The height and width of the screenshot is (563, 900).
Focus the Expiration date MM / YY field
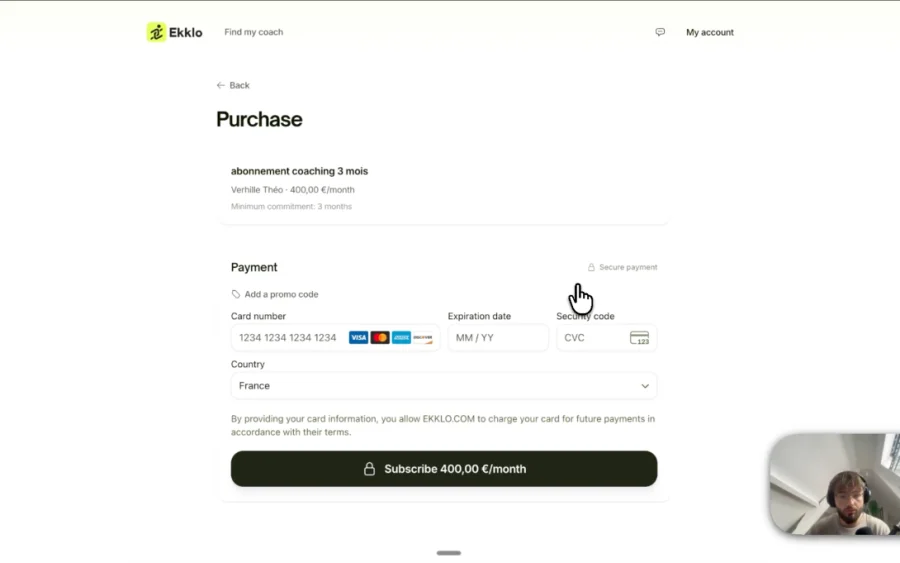[498, 337]
